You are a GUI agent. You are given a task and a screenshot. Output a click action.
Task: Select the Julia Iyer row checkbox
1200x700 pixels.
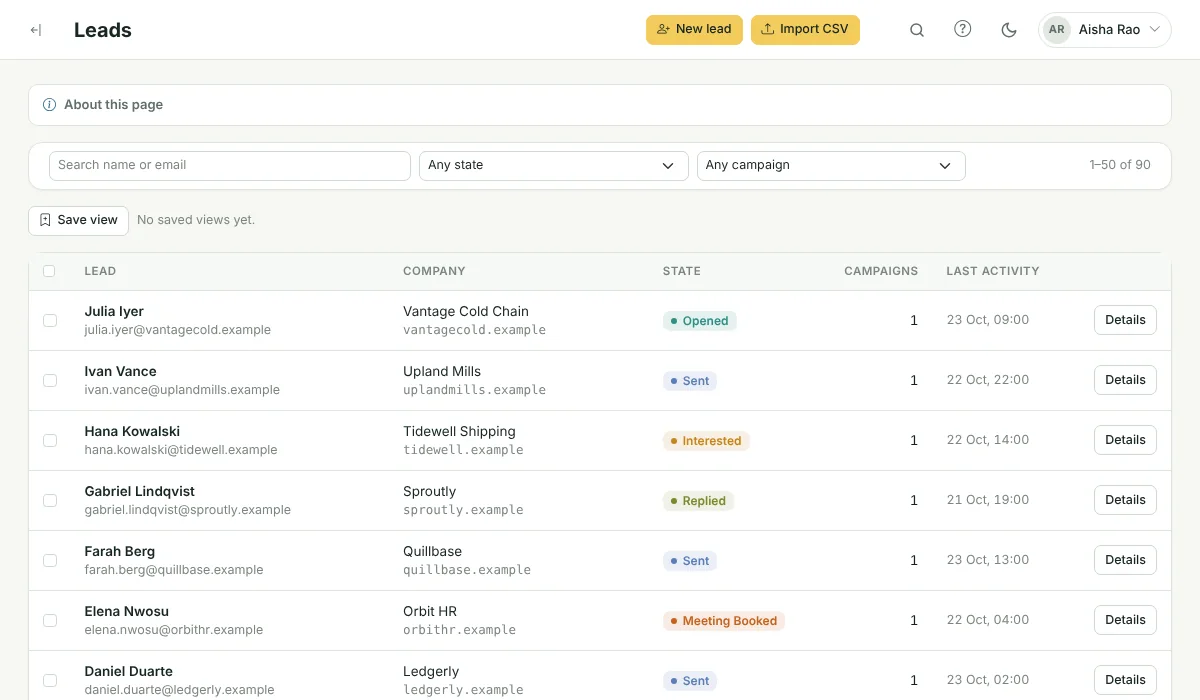click(49, 320)
